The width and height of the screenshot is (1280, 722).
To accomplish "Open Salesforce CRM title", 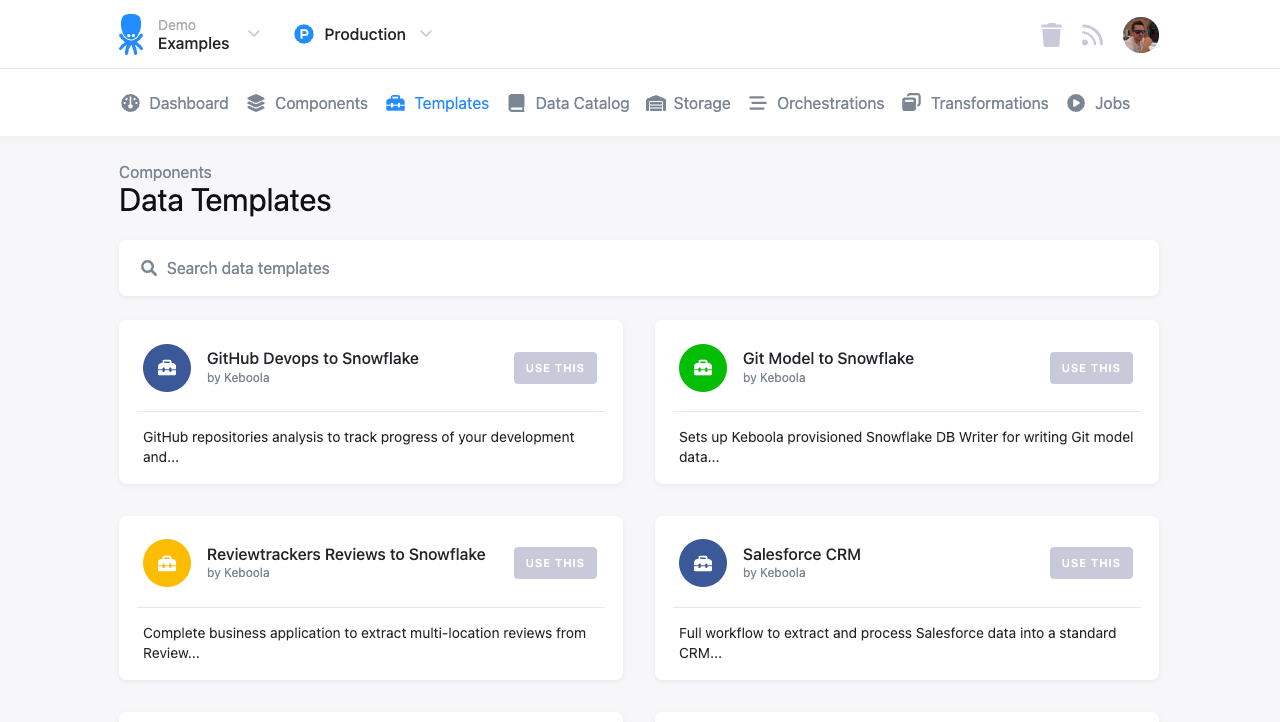I will [802, 554].
